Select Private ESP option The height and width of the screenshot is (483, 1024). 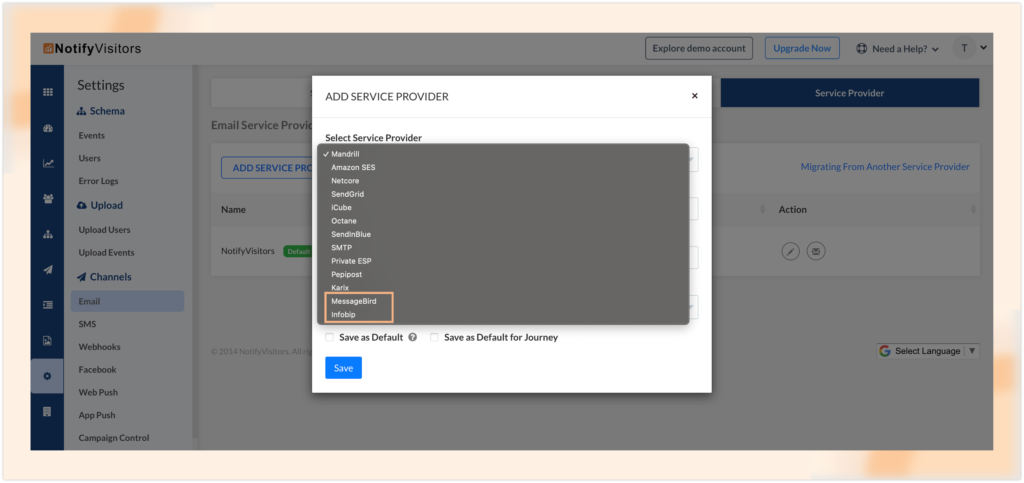[x=503, y=261]
